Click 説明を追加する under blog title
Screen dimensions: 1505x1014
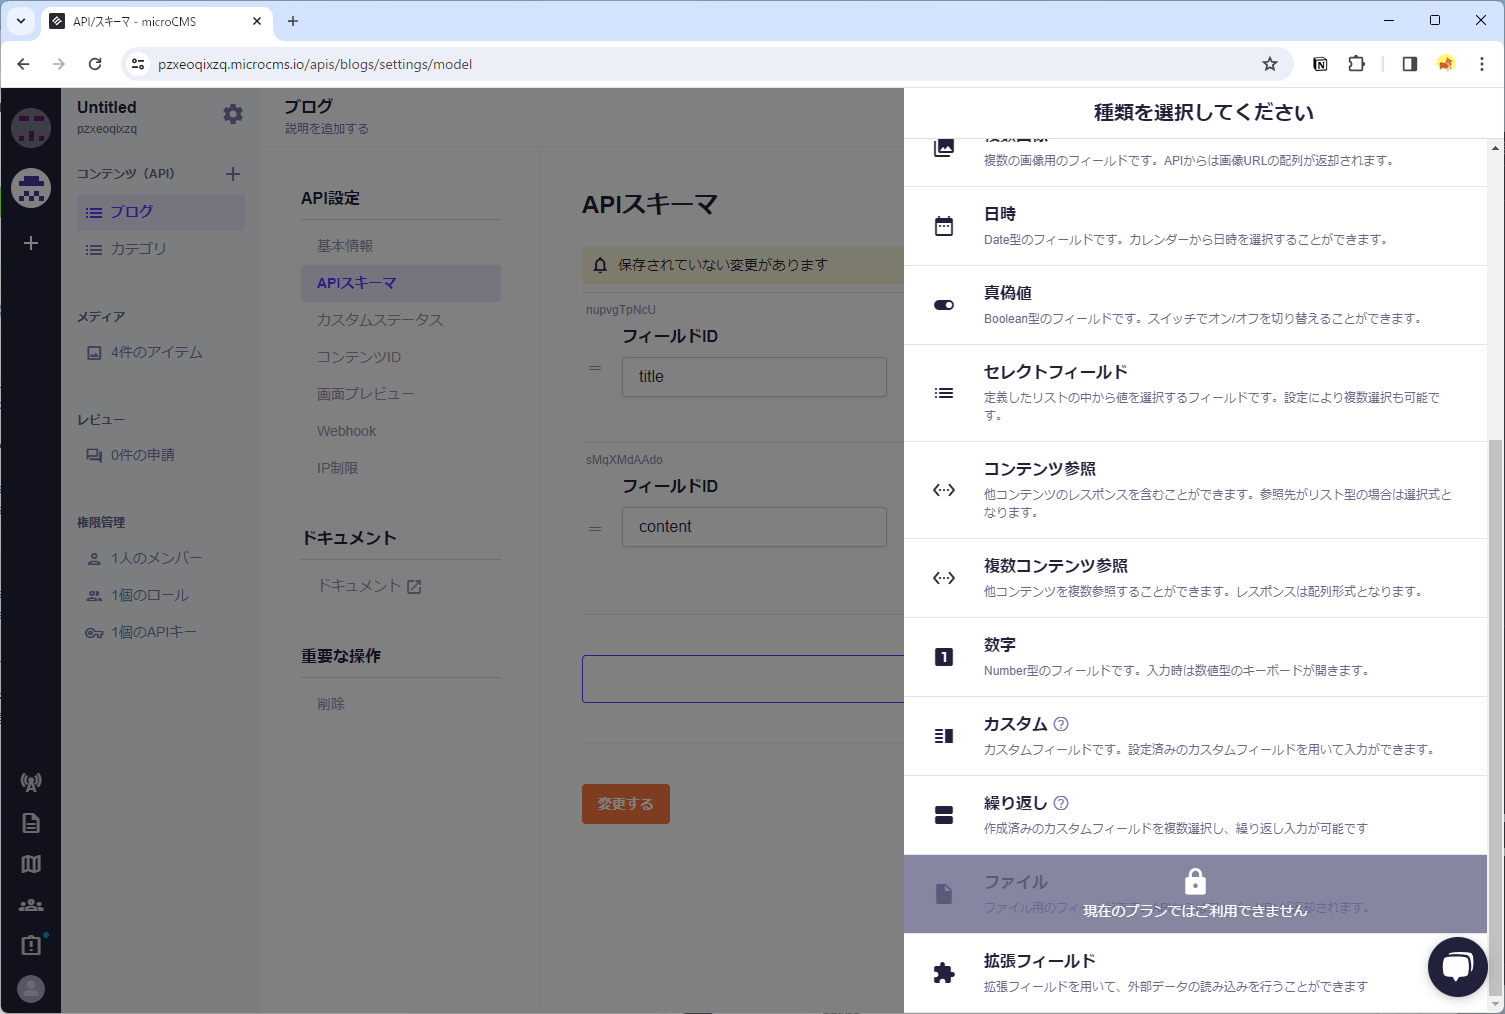coord(327,129)
